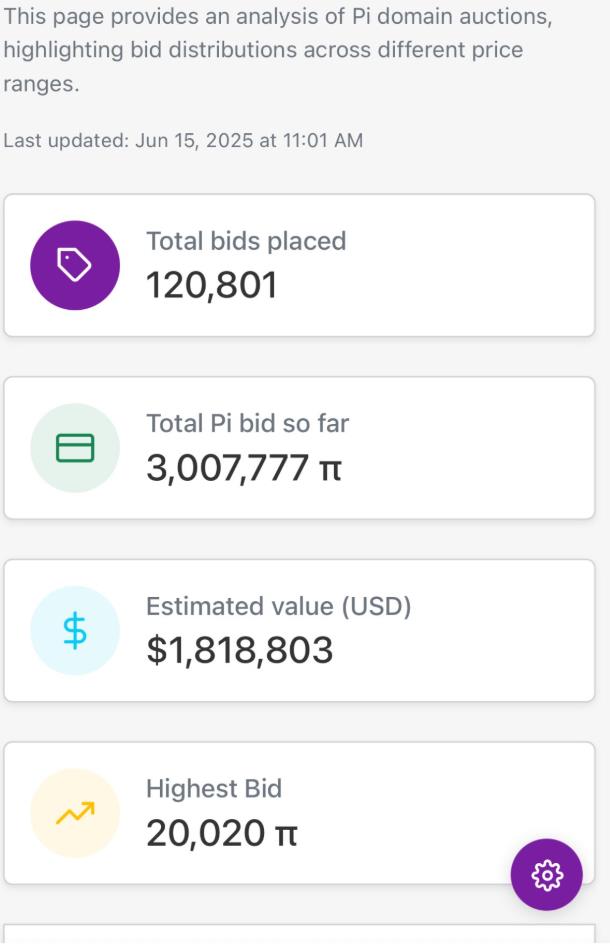610x944 pixels.
Task: Click the Last updated timestamp text
Action: coord(183,140)
